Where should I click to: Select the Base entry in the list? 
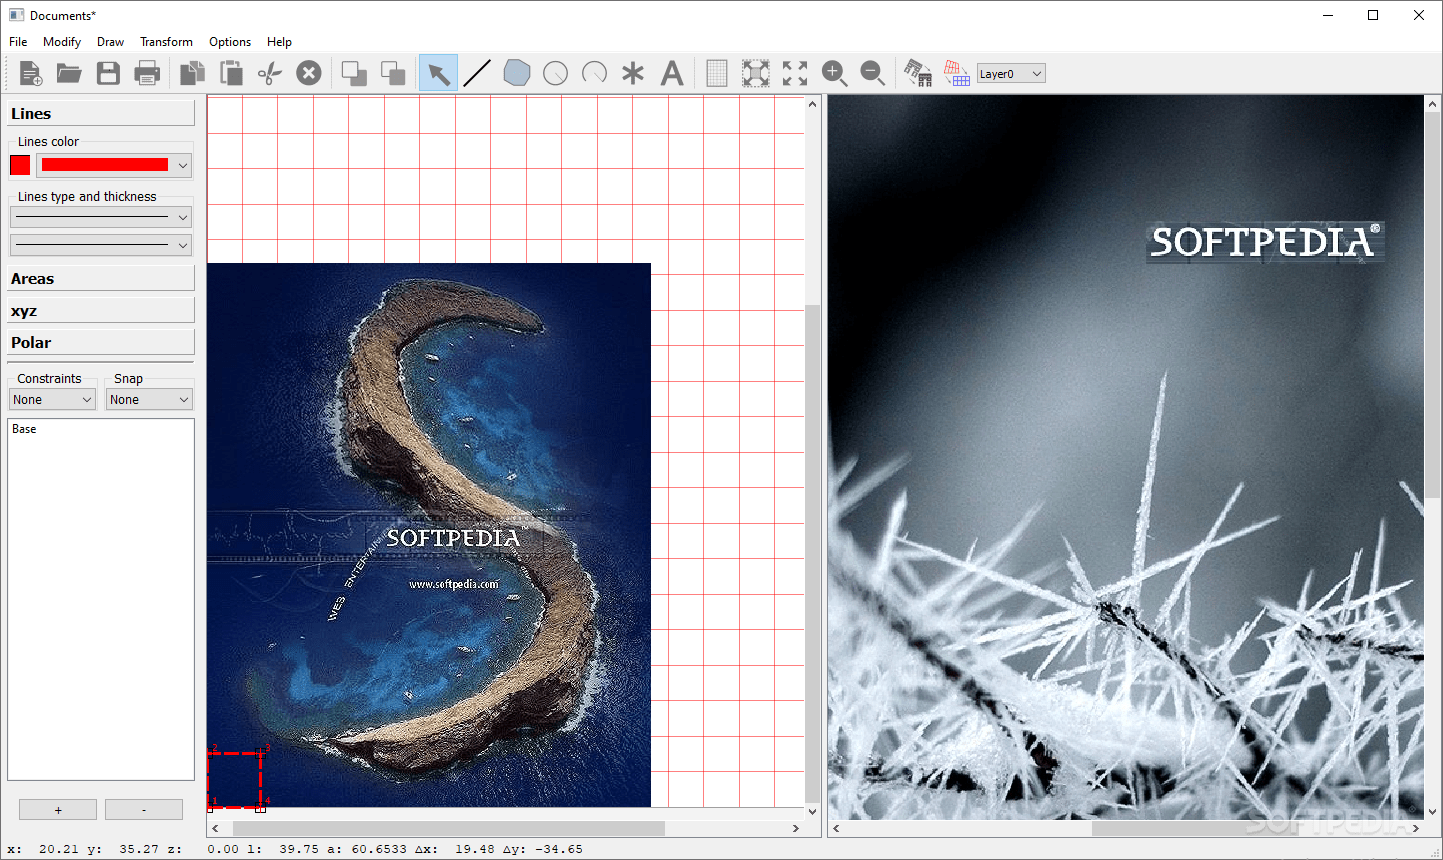(24, 429)
